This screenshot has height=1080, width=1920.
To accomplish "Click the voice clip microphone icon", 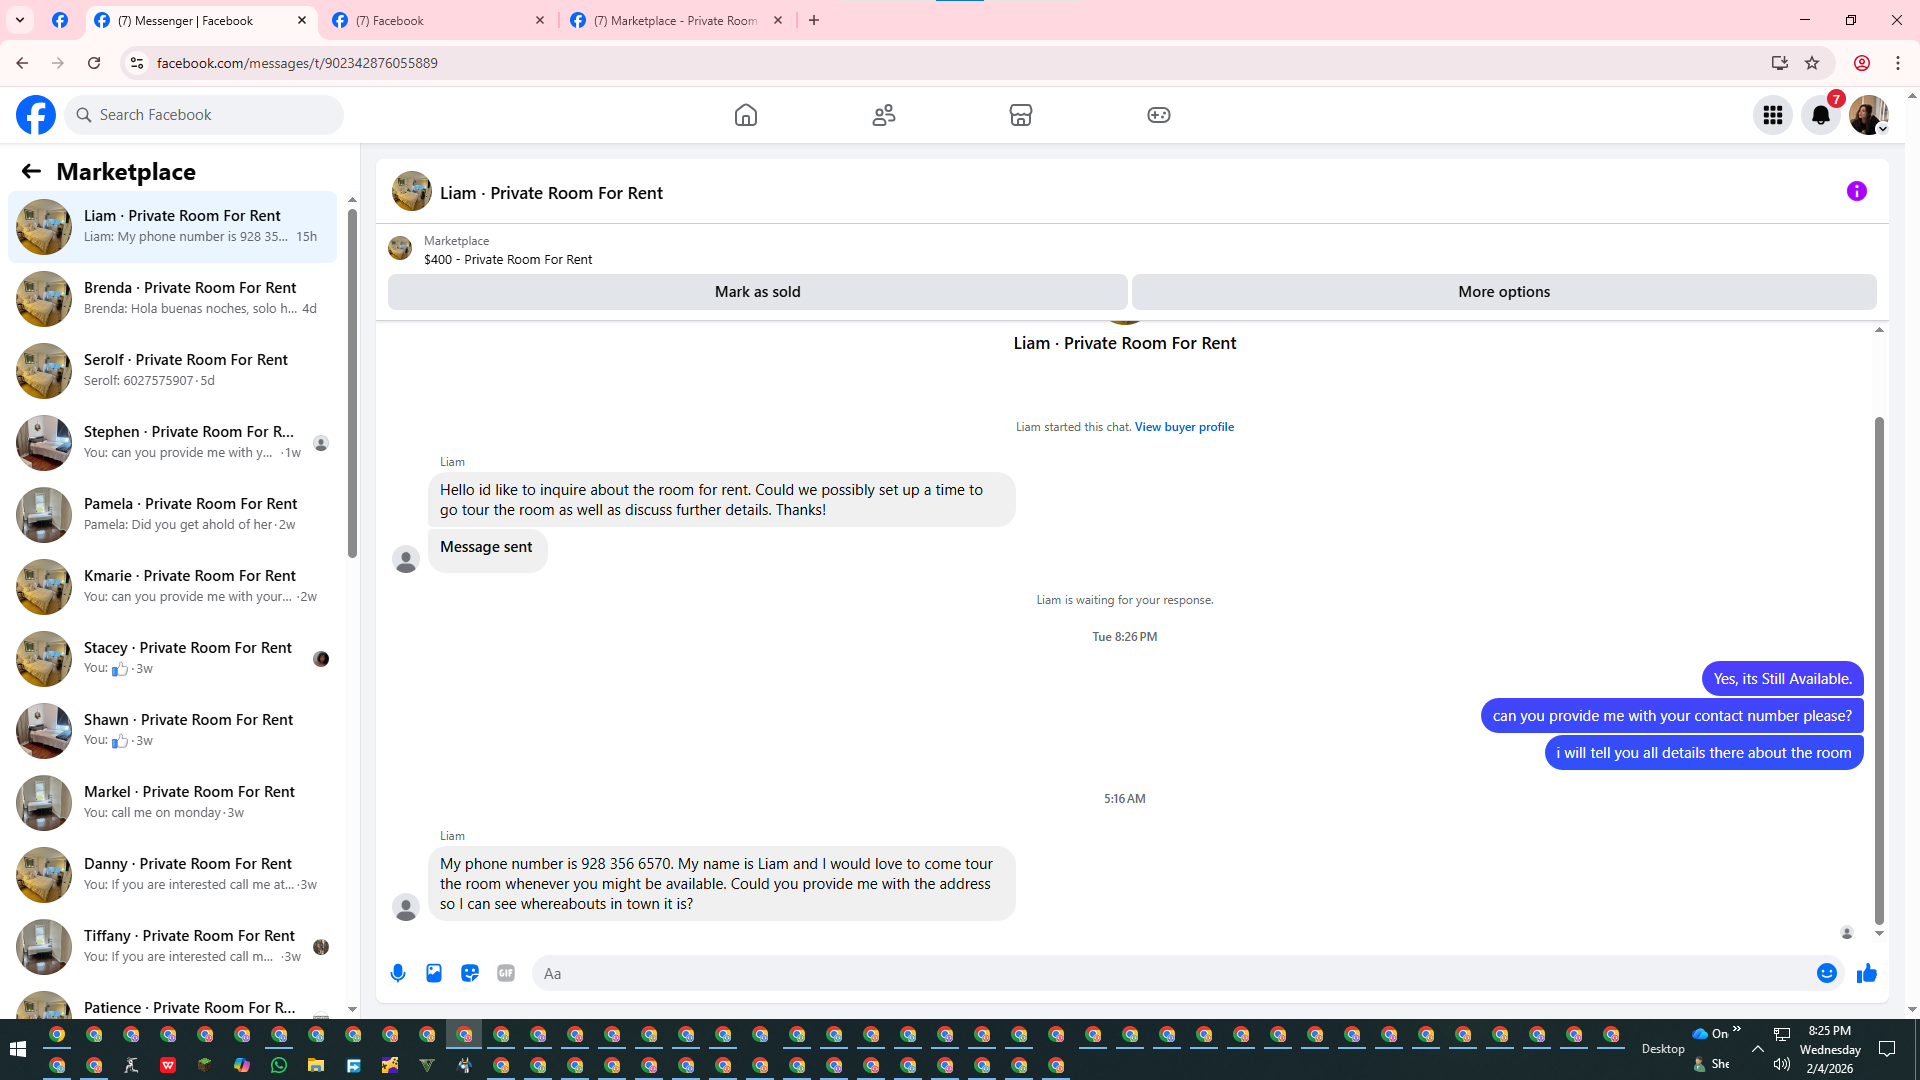I will coord(398,973).
